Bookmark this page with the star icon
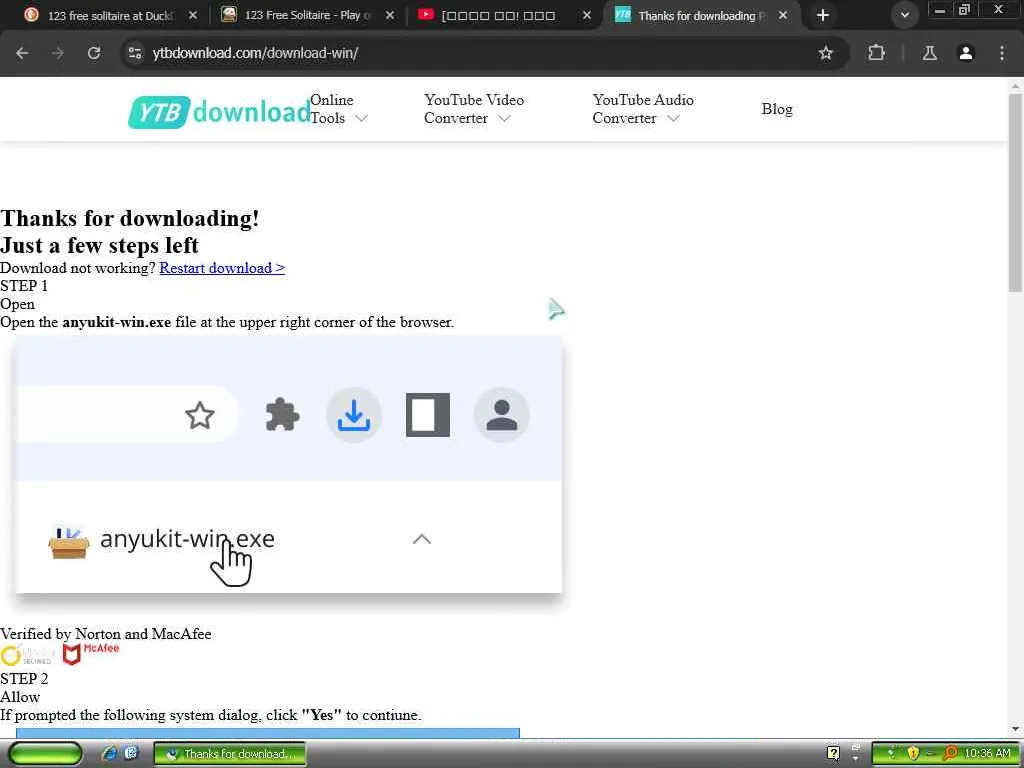Image resolution: width=1024 pixels, height=768 pixels. tap(825, 53)
